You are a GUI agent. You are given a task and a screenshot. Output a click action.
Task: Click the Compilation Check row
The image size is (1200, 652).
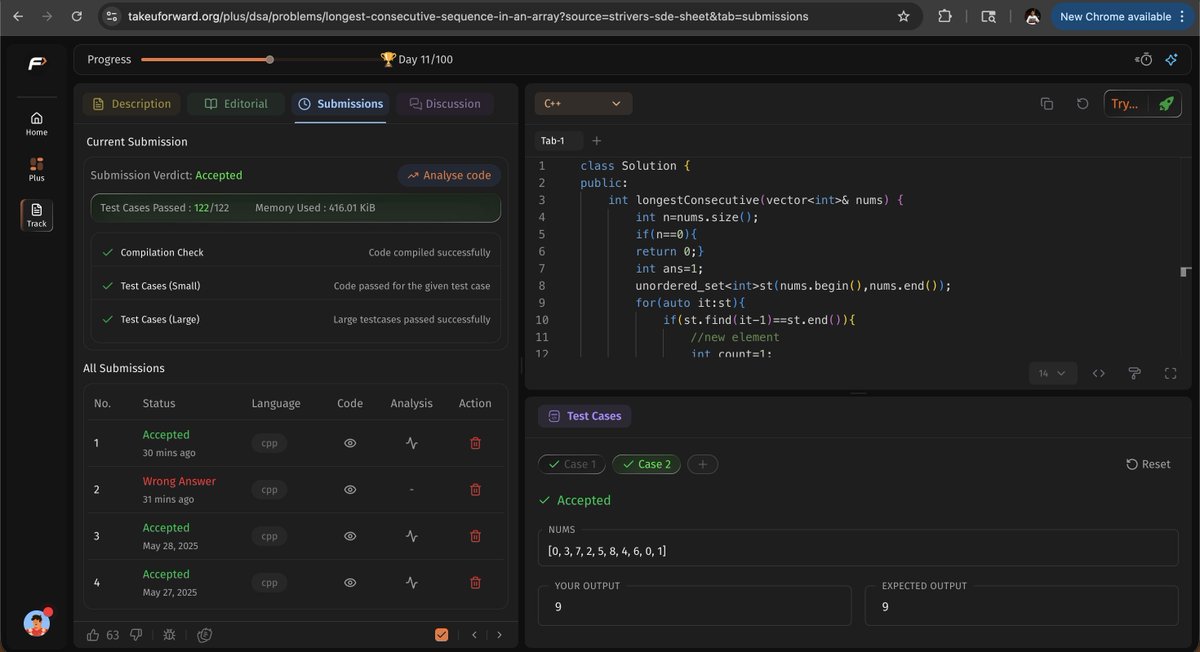pyautogui.click(x=296, y=253)
